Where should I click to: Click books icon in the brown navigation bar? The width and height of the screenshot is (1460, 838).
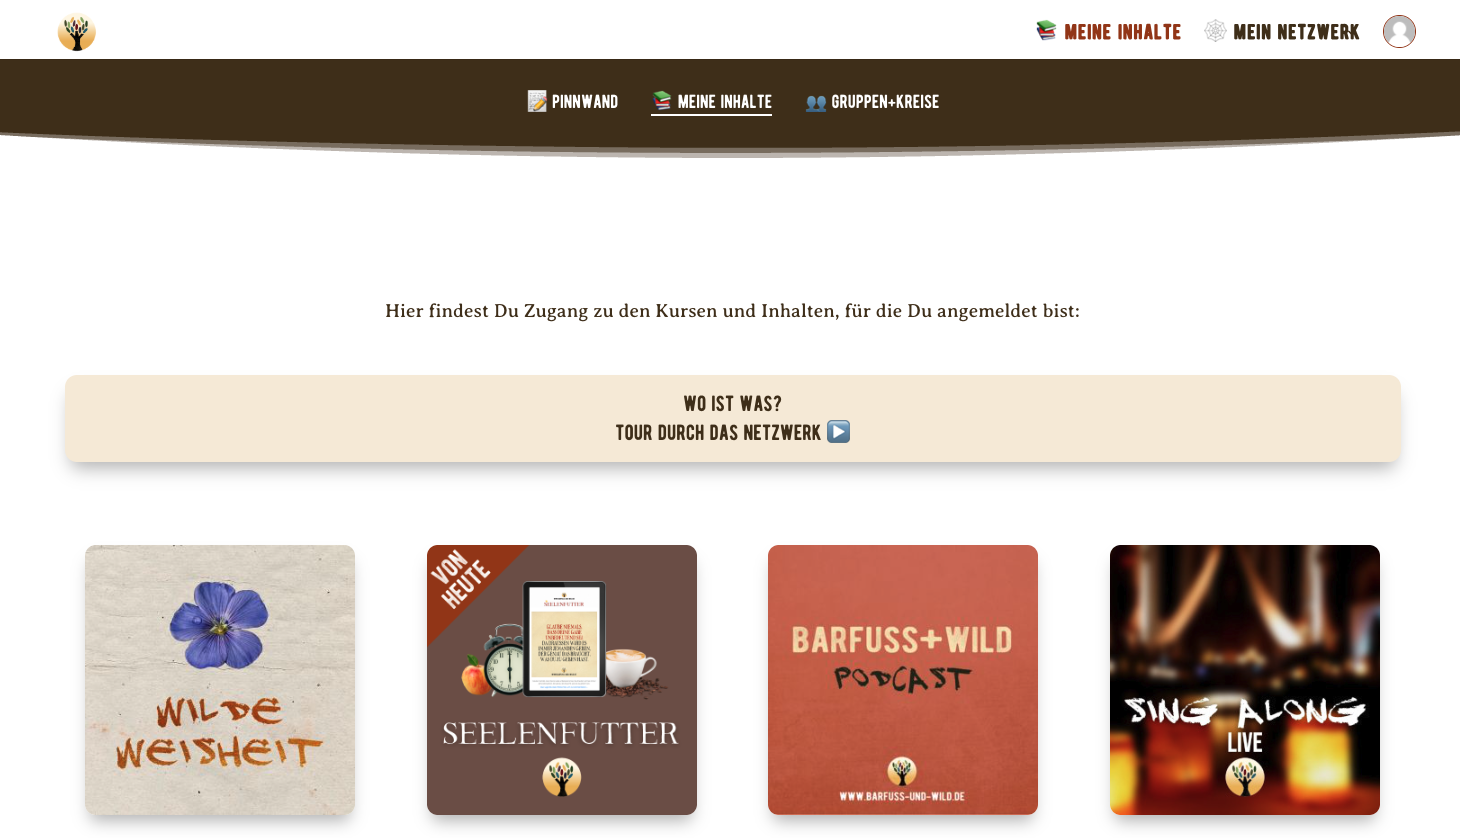click(x=662, y=101)
